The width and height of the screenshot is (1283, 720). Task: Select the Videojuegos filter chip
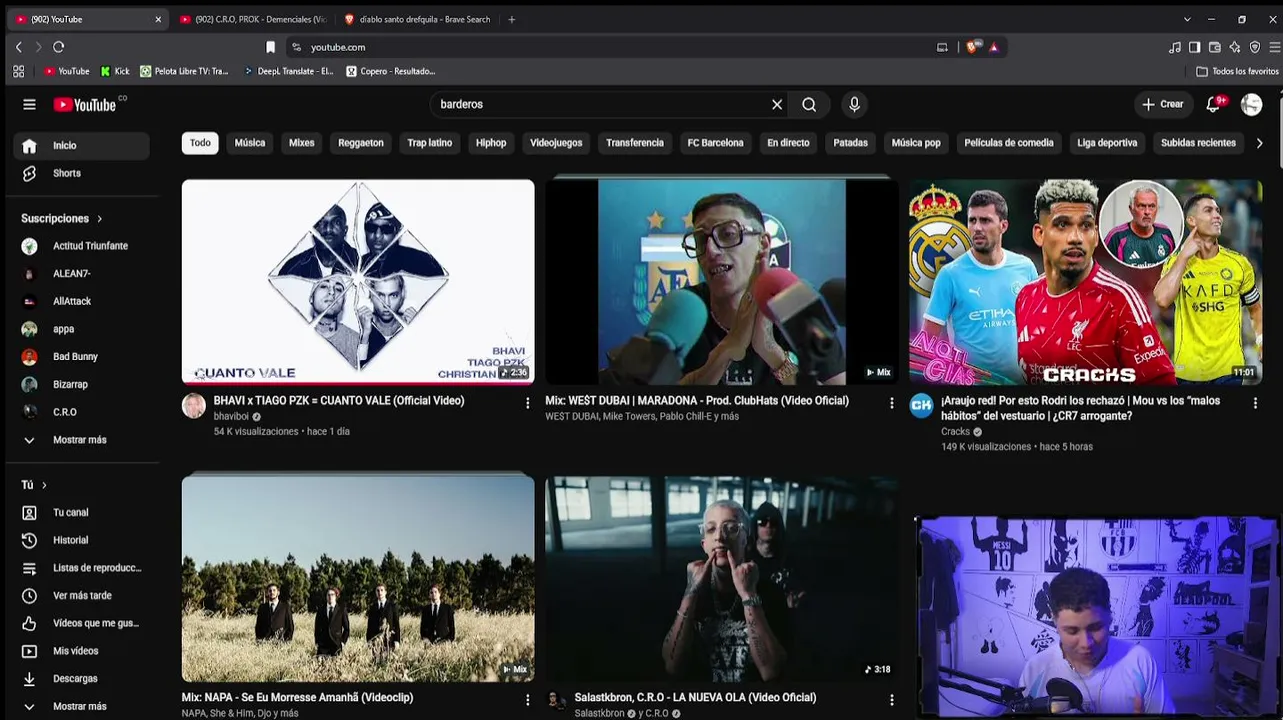point(556,143)
